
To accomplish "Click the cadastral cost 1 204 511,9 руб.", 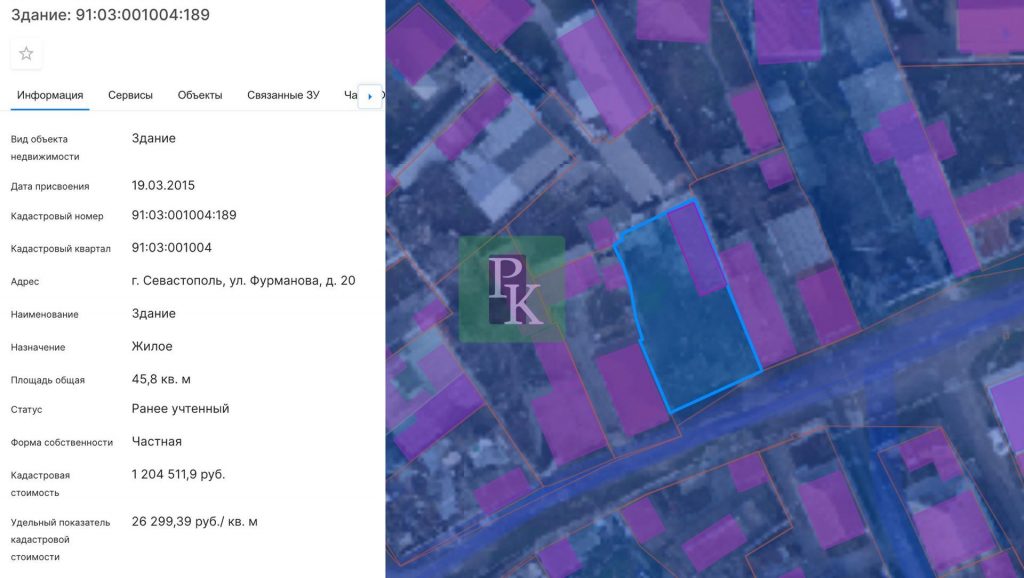I will point(178,474).
